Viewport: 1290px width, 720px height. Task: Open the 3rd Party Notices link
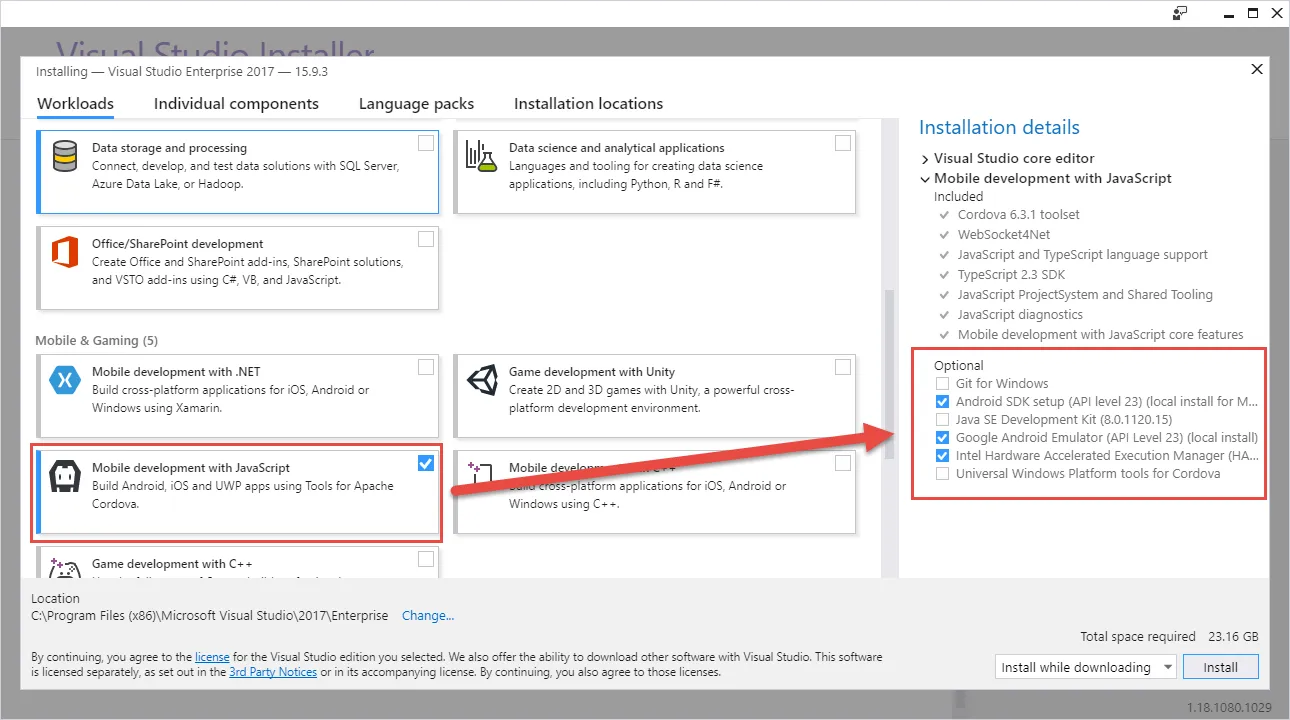click(x=273, y=672)
